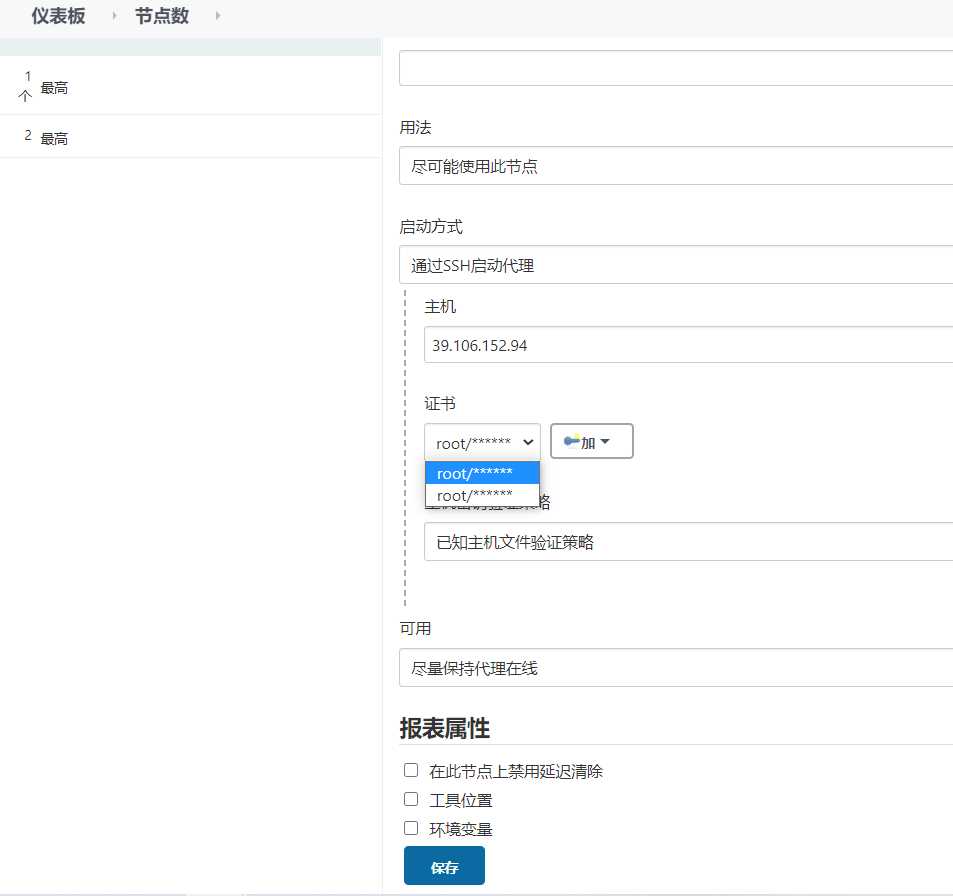
Task: Select the first 最高 row
Action: click(190, 86)
